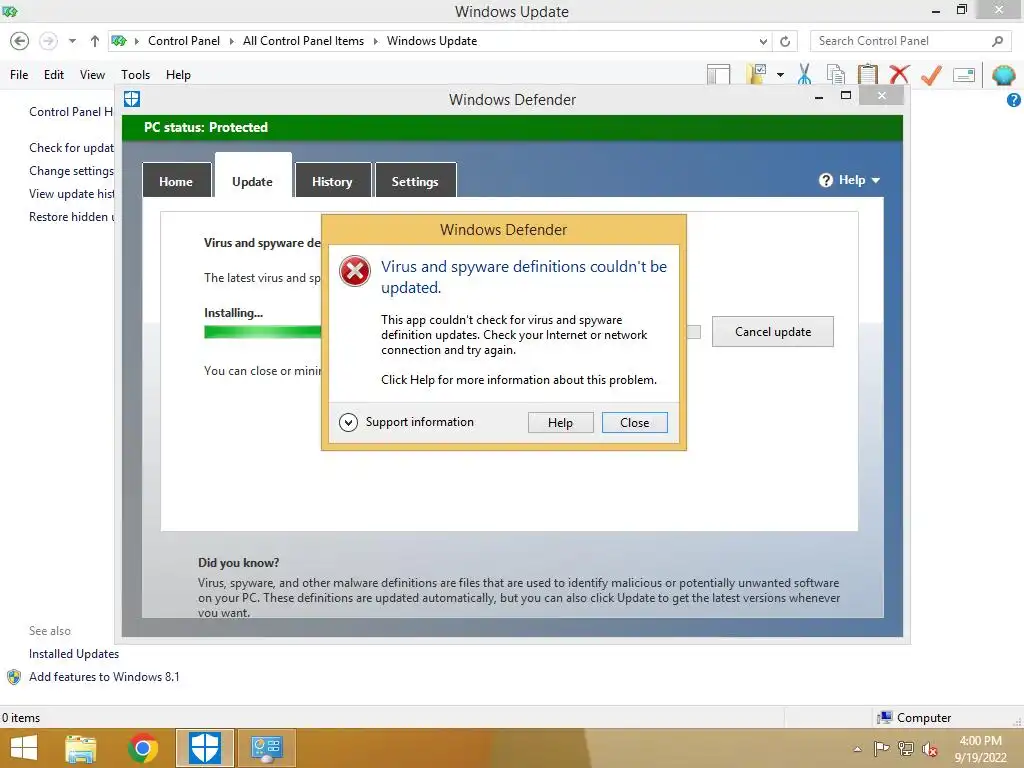Click the clipboard Paste toolbar icon
The width and height of the screenshot is (1024, 768).
pos(867,74)
